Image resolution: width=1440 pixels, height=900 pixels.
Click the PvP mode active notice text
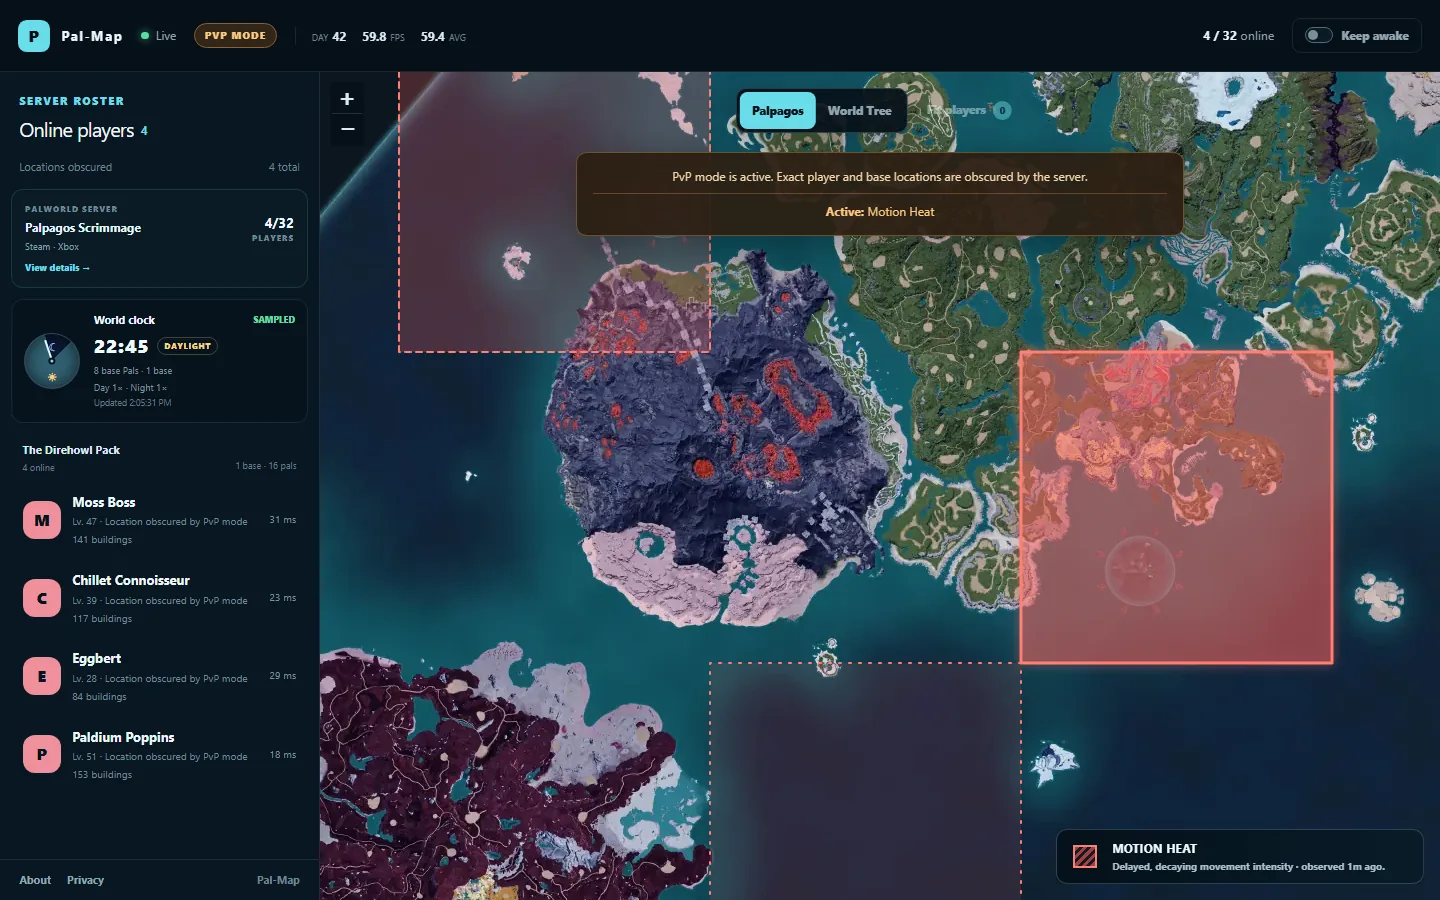pos(880,177)
